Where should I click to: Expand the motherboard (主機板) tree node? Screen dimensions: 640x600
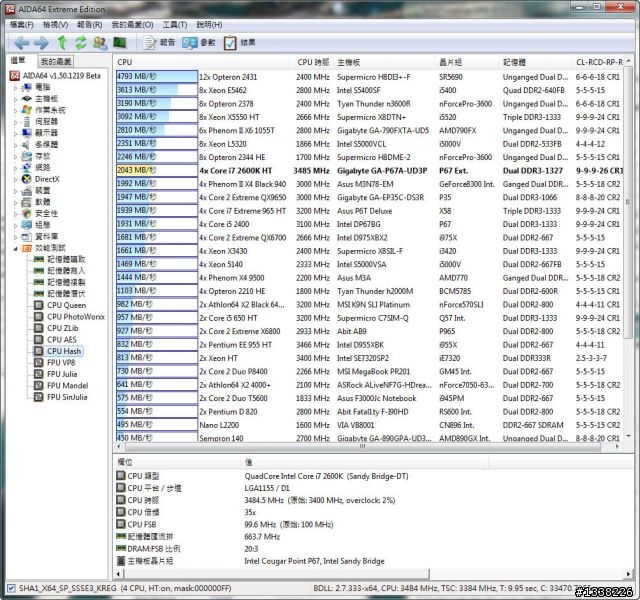click(15, 99)
